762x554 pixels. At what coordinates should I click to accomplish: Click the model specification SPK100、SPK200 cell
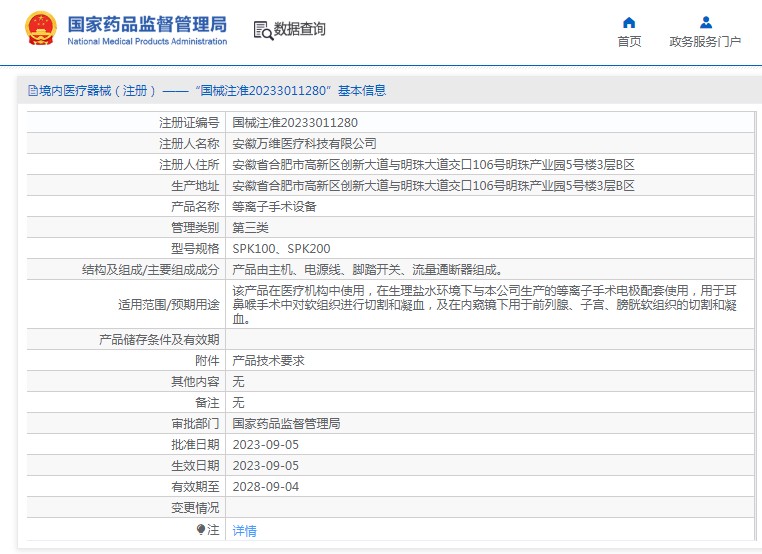pyautogui.click(x=281, y=248)
